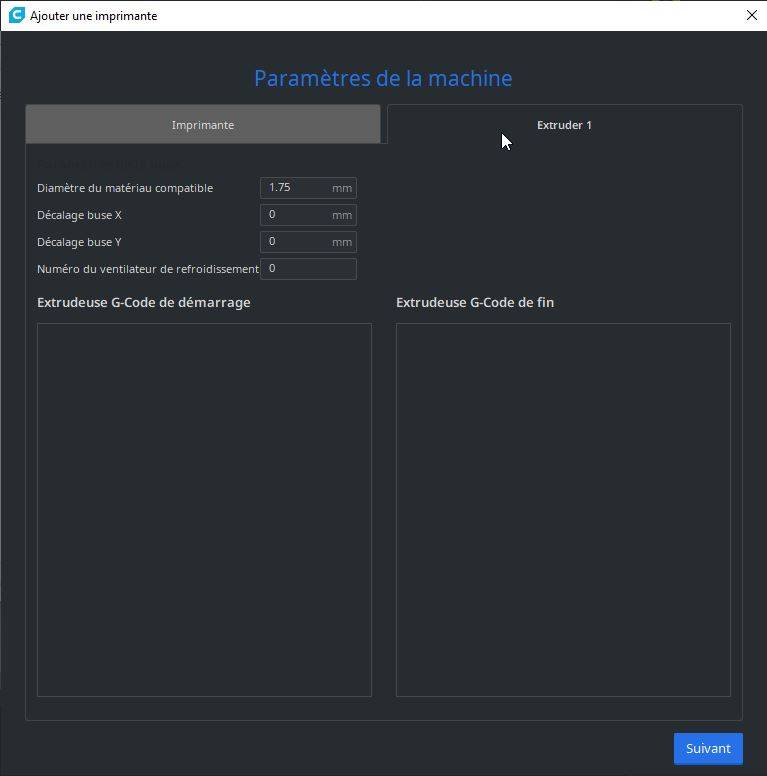
Task: Click inside the end G-Code text box
Action: coord(563,510)
